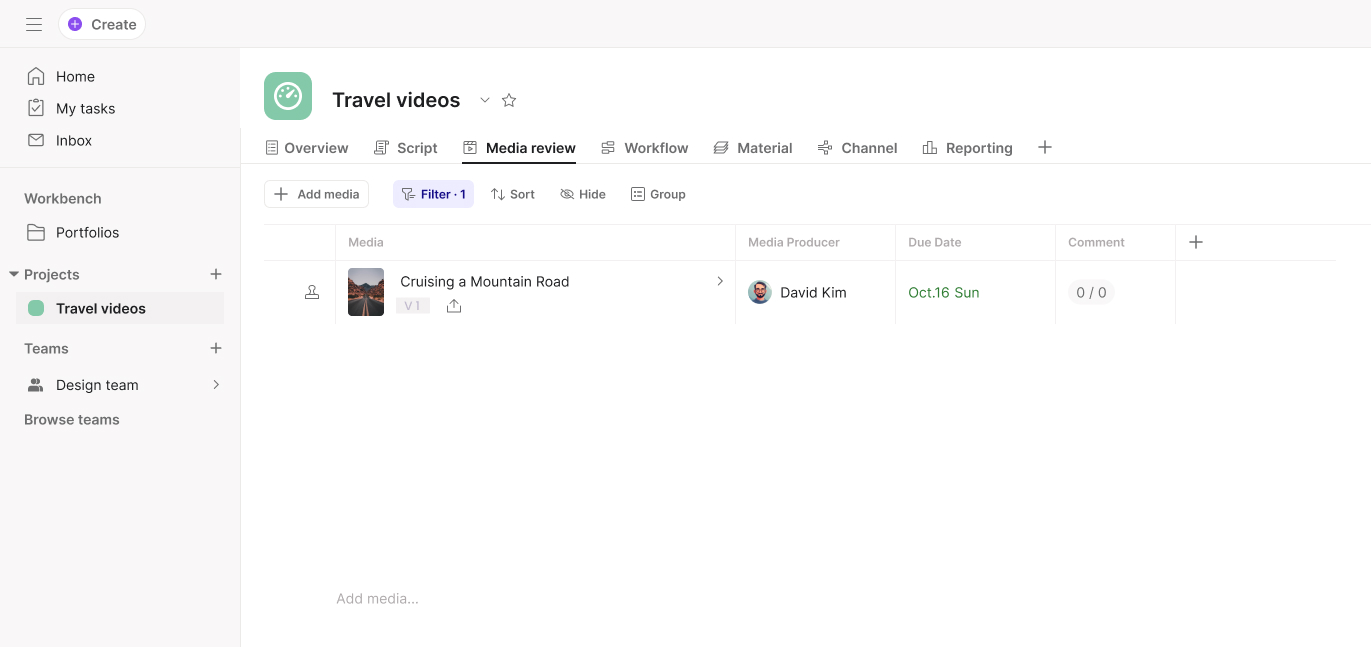The width and height of the screenshot is (1371, 647).
Task: Toggle the active Filter · 1 button
Action: tap(433, 194)
